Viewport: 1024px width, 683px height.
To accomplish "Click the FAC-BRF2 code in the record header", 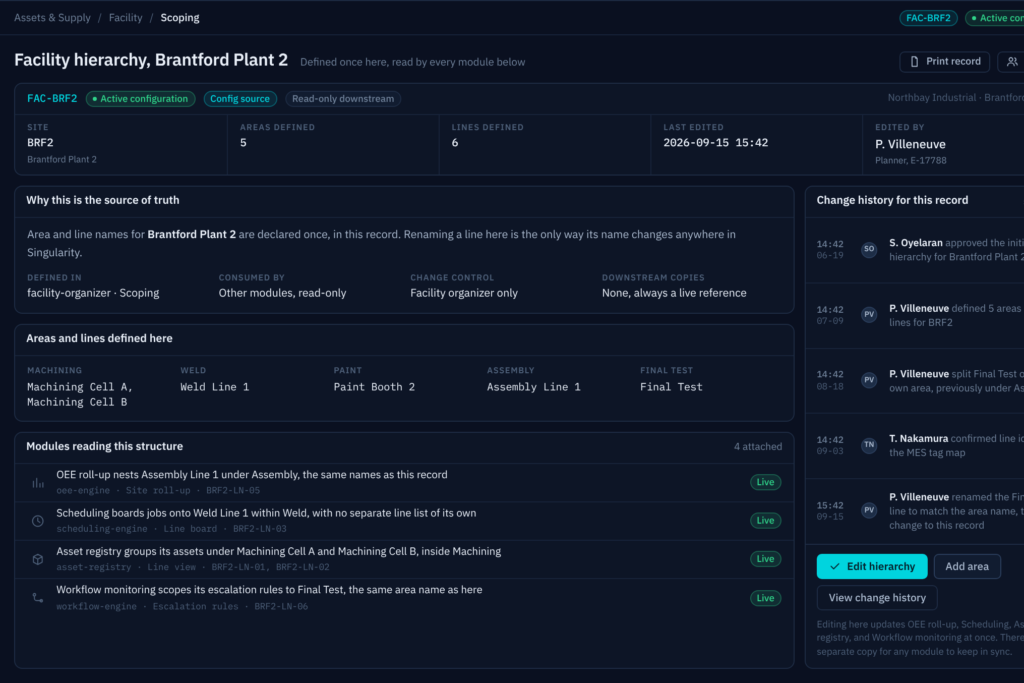I will tap(52, 99).
